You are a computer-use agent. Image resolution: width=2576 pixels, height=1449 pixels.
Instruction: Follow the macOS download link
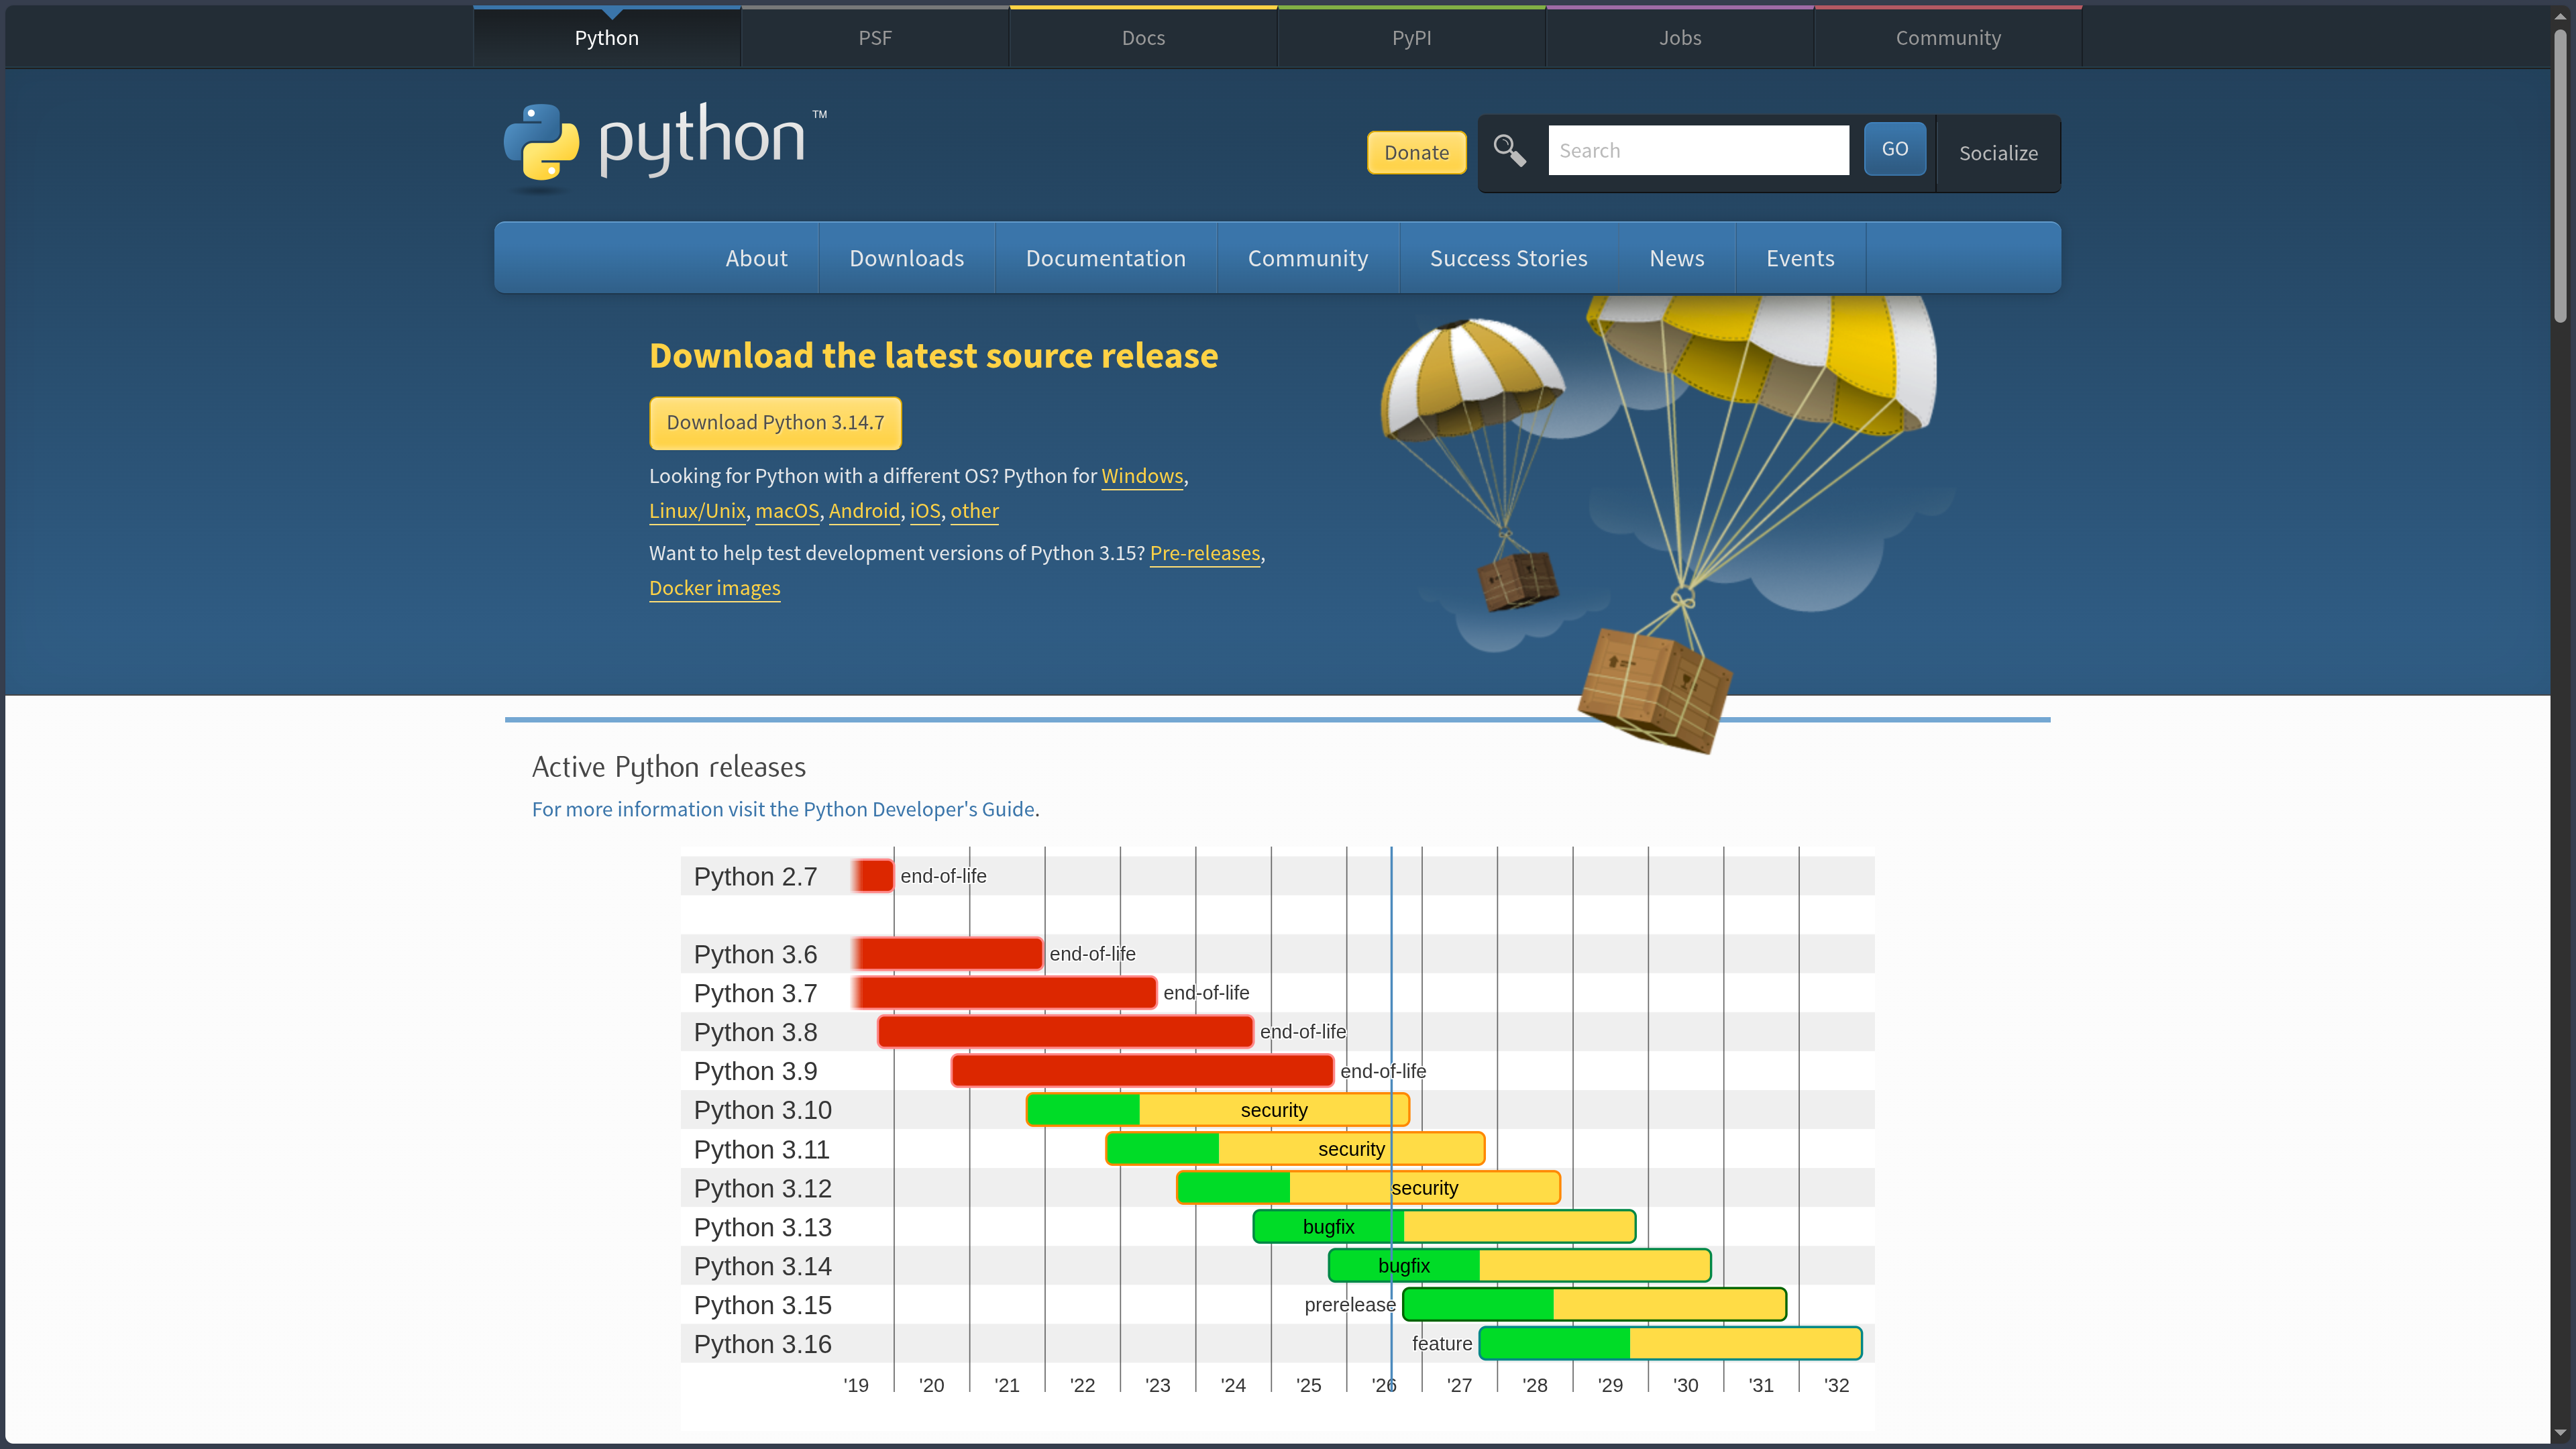coord(787,511)
